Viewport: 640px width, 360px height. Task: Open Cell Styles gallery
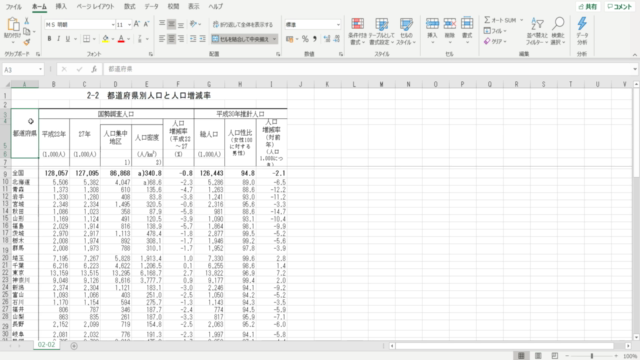point(406,31)
